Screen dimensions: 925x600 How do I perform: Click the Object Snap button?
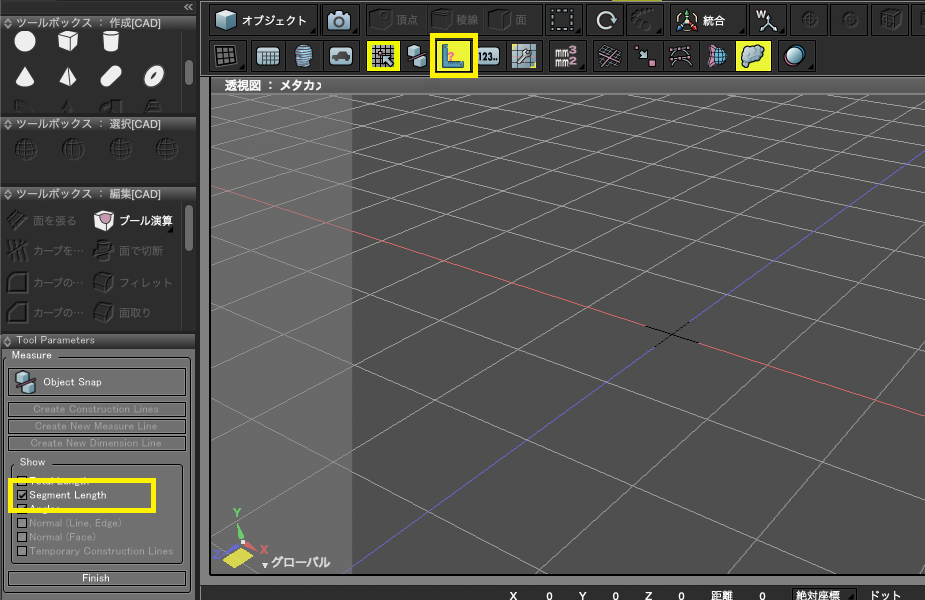tap(97, 382)
